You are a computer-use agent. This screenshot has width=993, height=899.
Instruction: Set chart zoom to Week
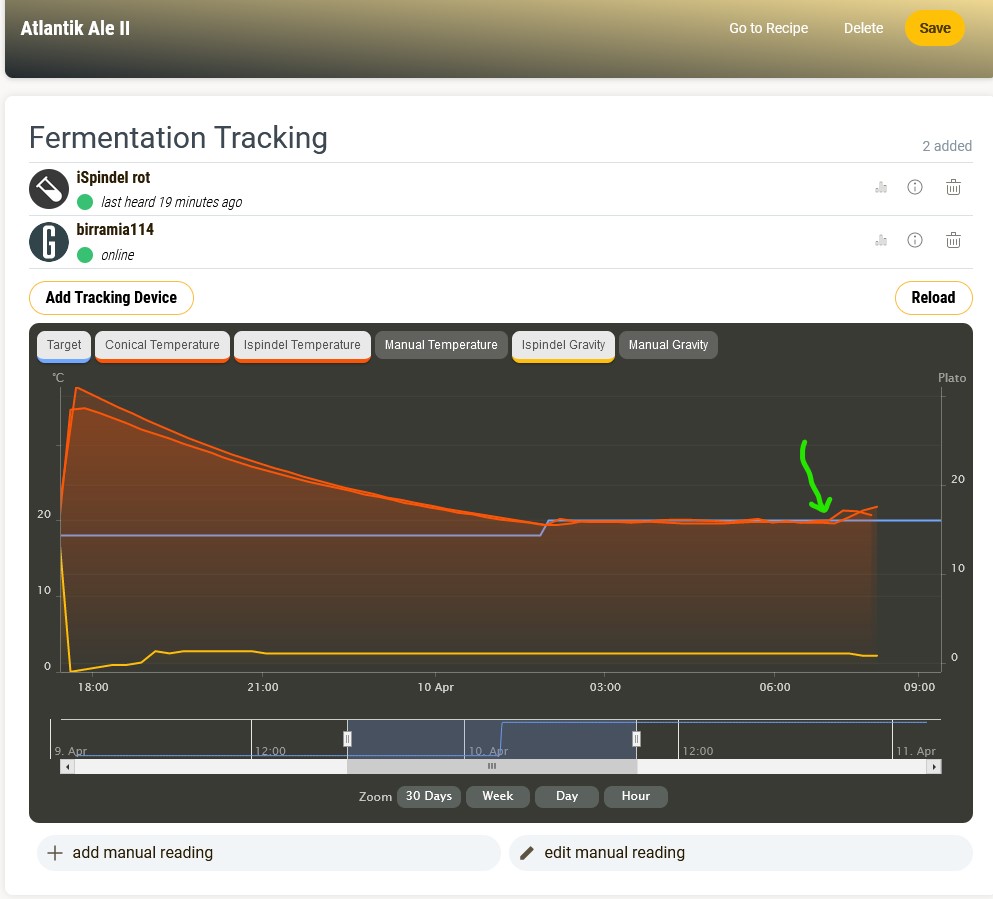pyautogui.click(x=497, y=796)
